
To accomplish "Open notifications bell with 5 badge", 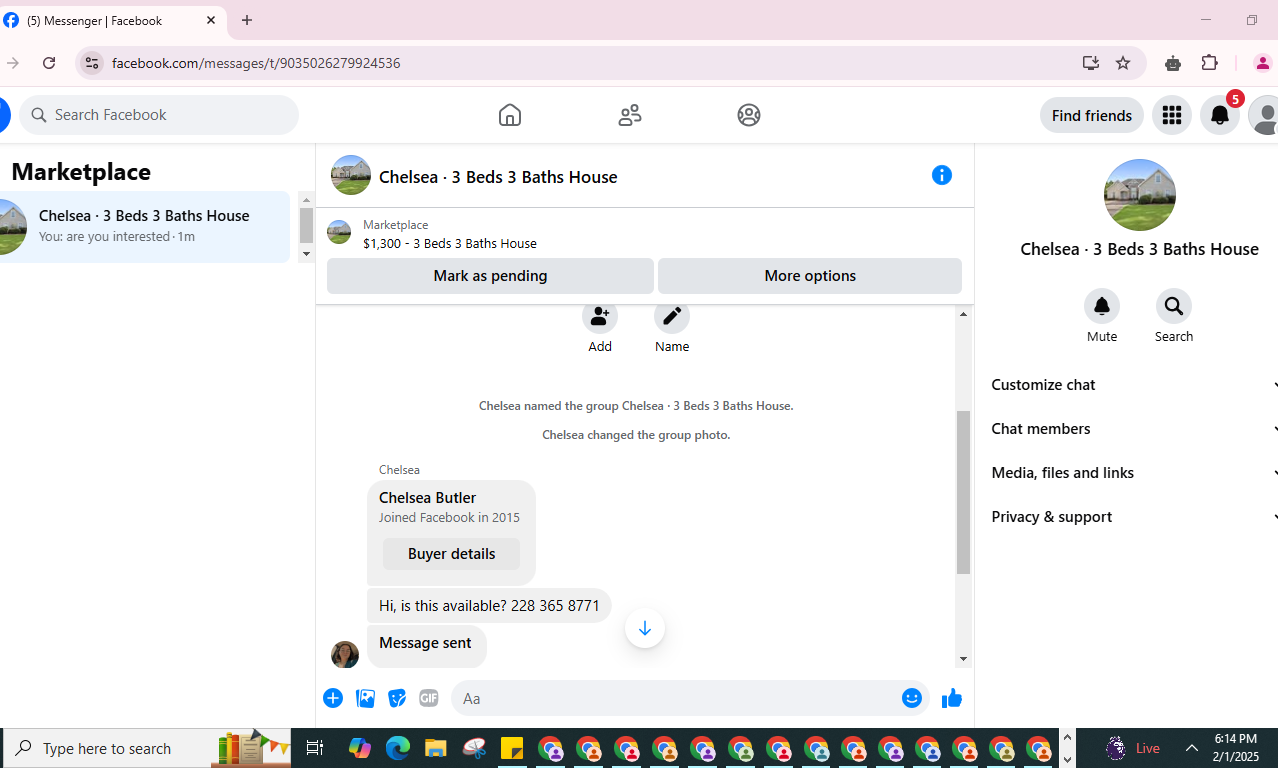I will 1220,115.
